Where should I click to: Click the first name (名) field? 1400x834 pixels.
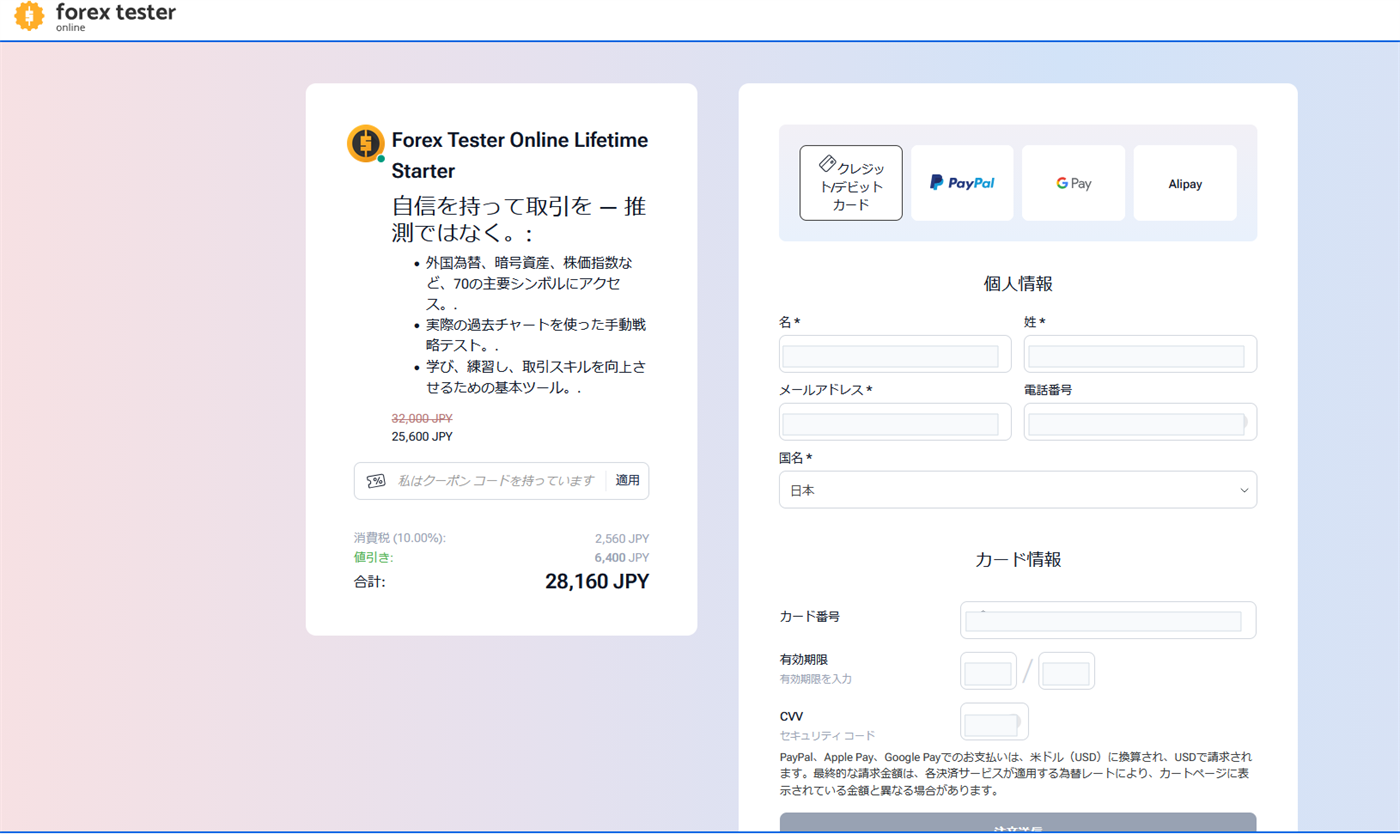[x=895, y=354]
